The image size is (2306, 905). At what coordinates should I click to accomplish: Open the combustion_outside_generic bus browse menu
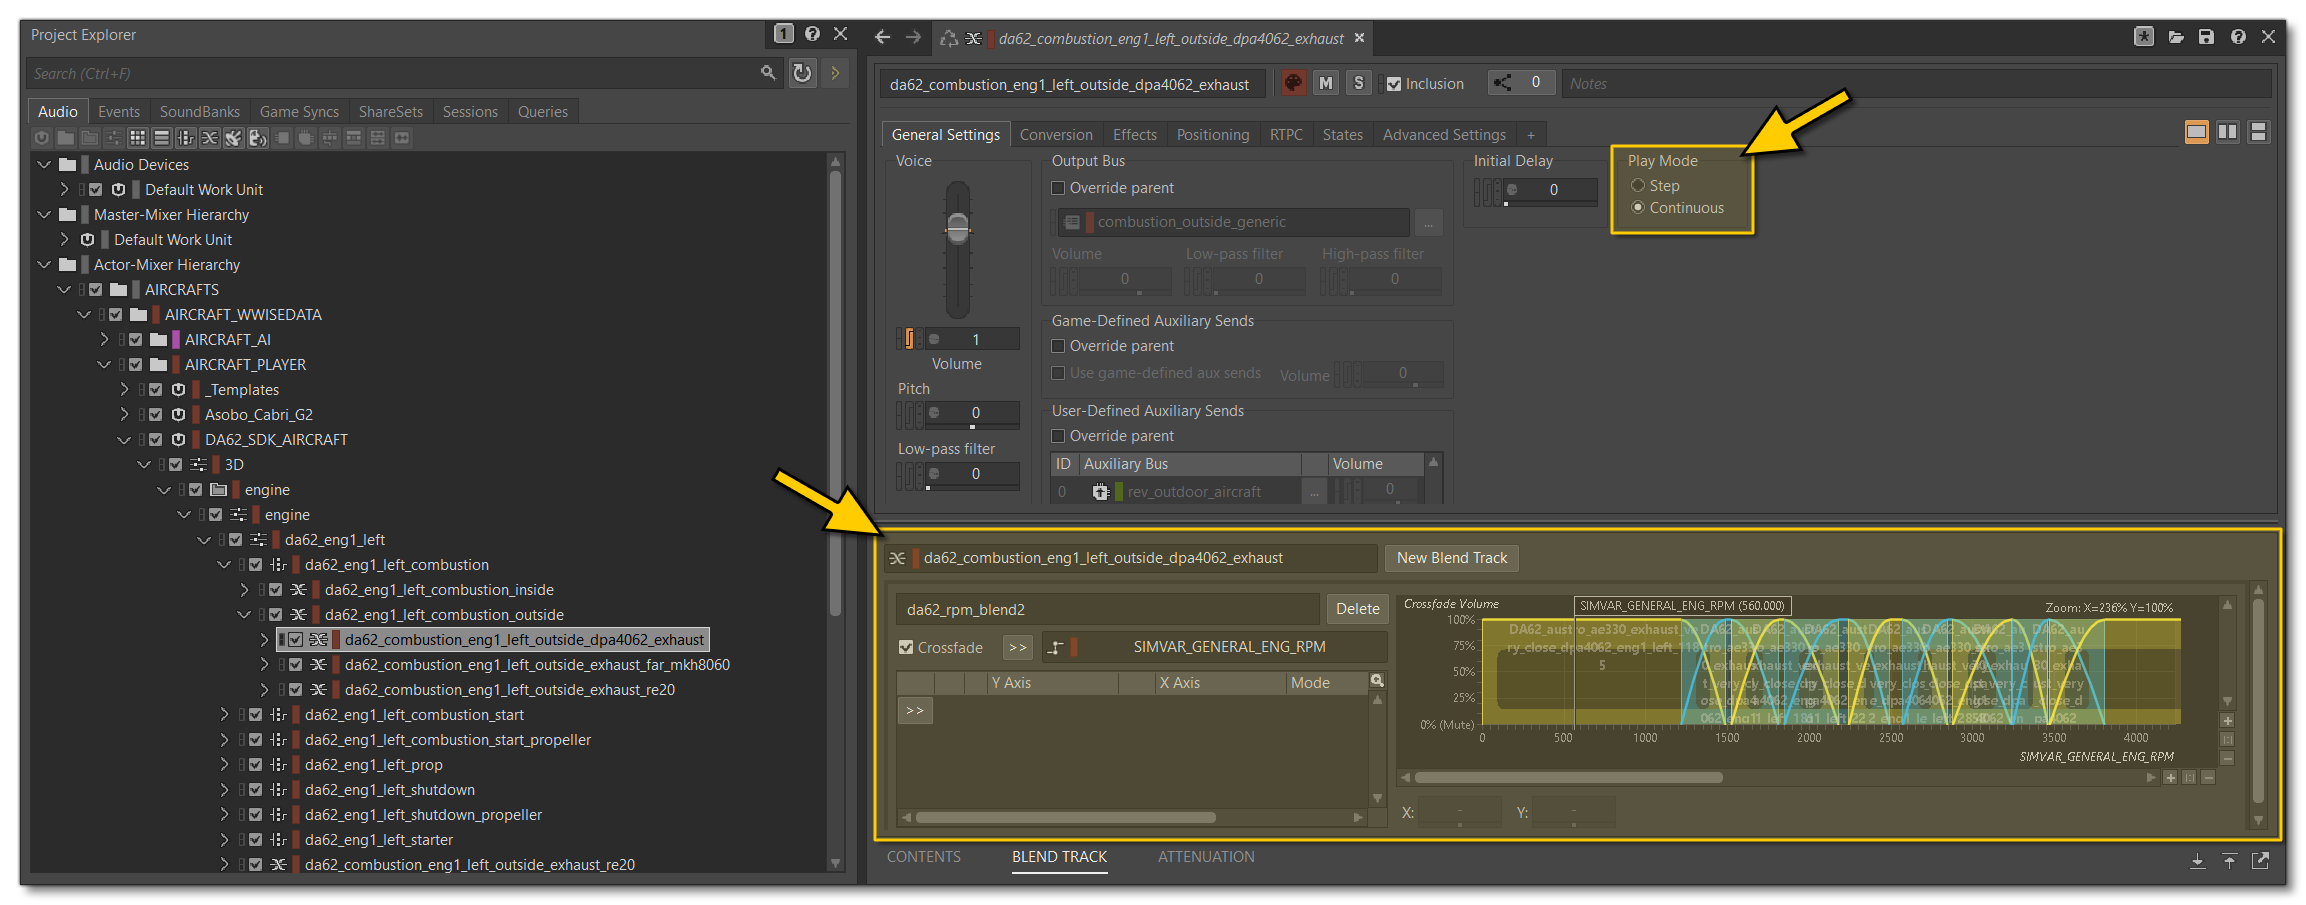tap(1430, 222)
